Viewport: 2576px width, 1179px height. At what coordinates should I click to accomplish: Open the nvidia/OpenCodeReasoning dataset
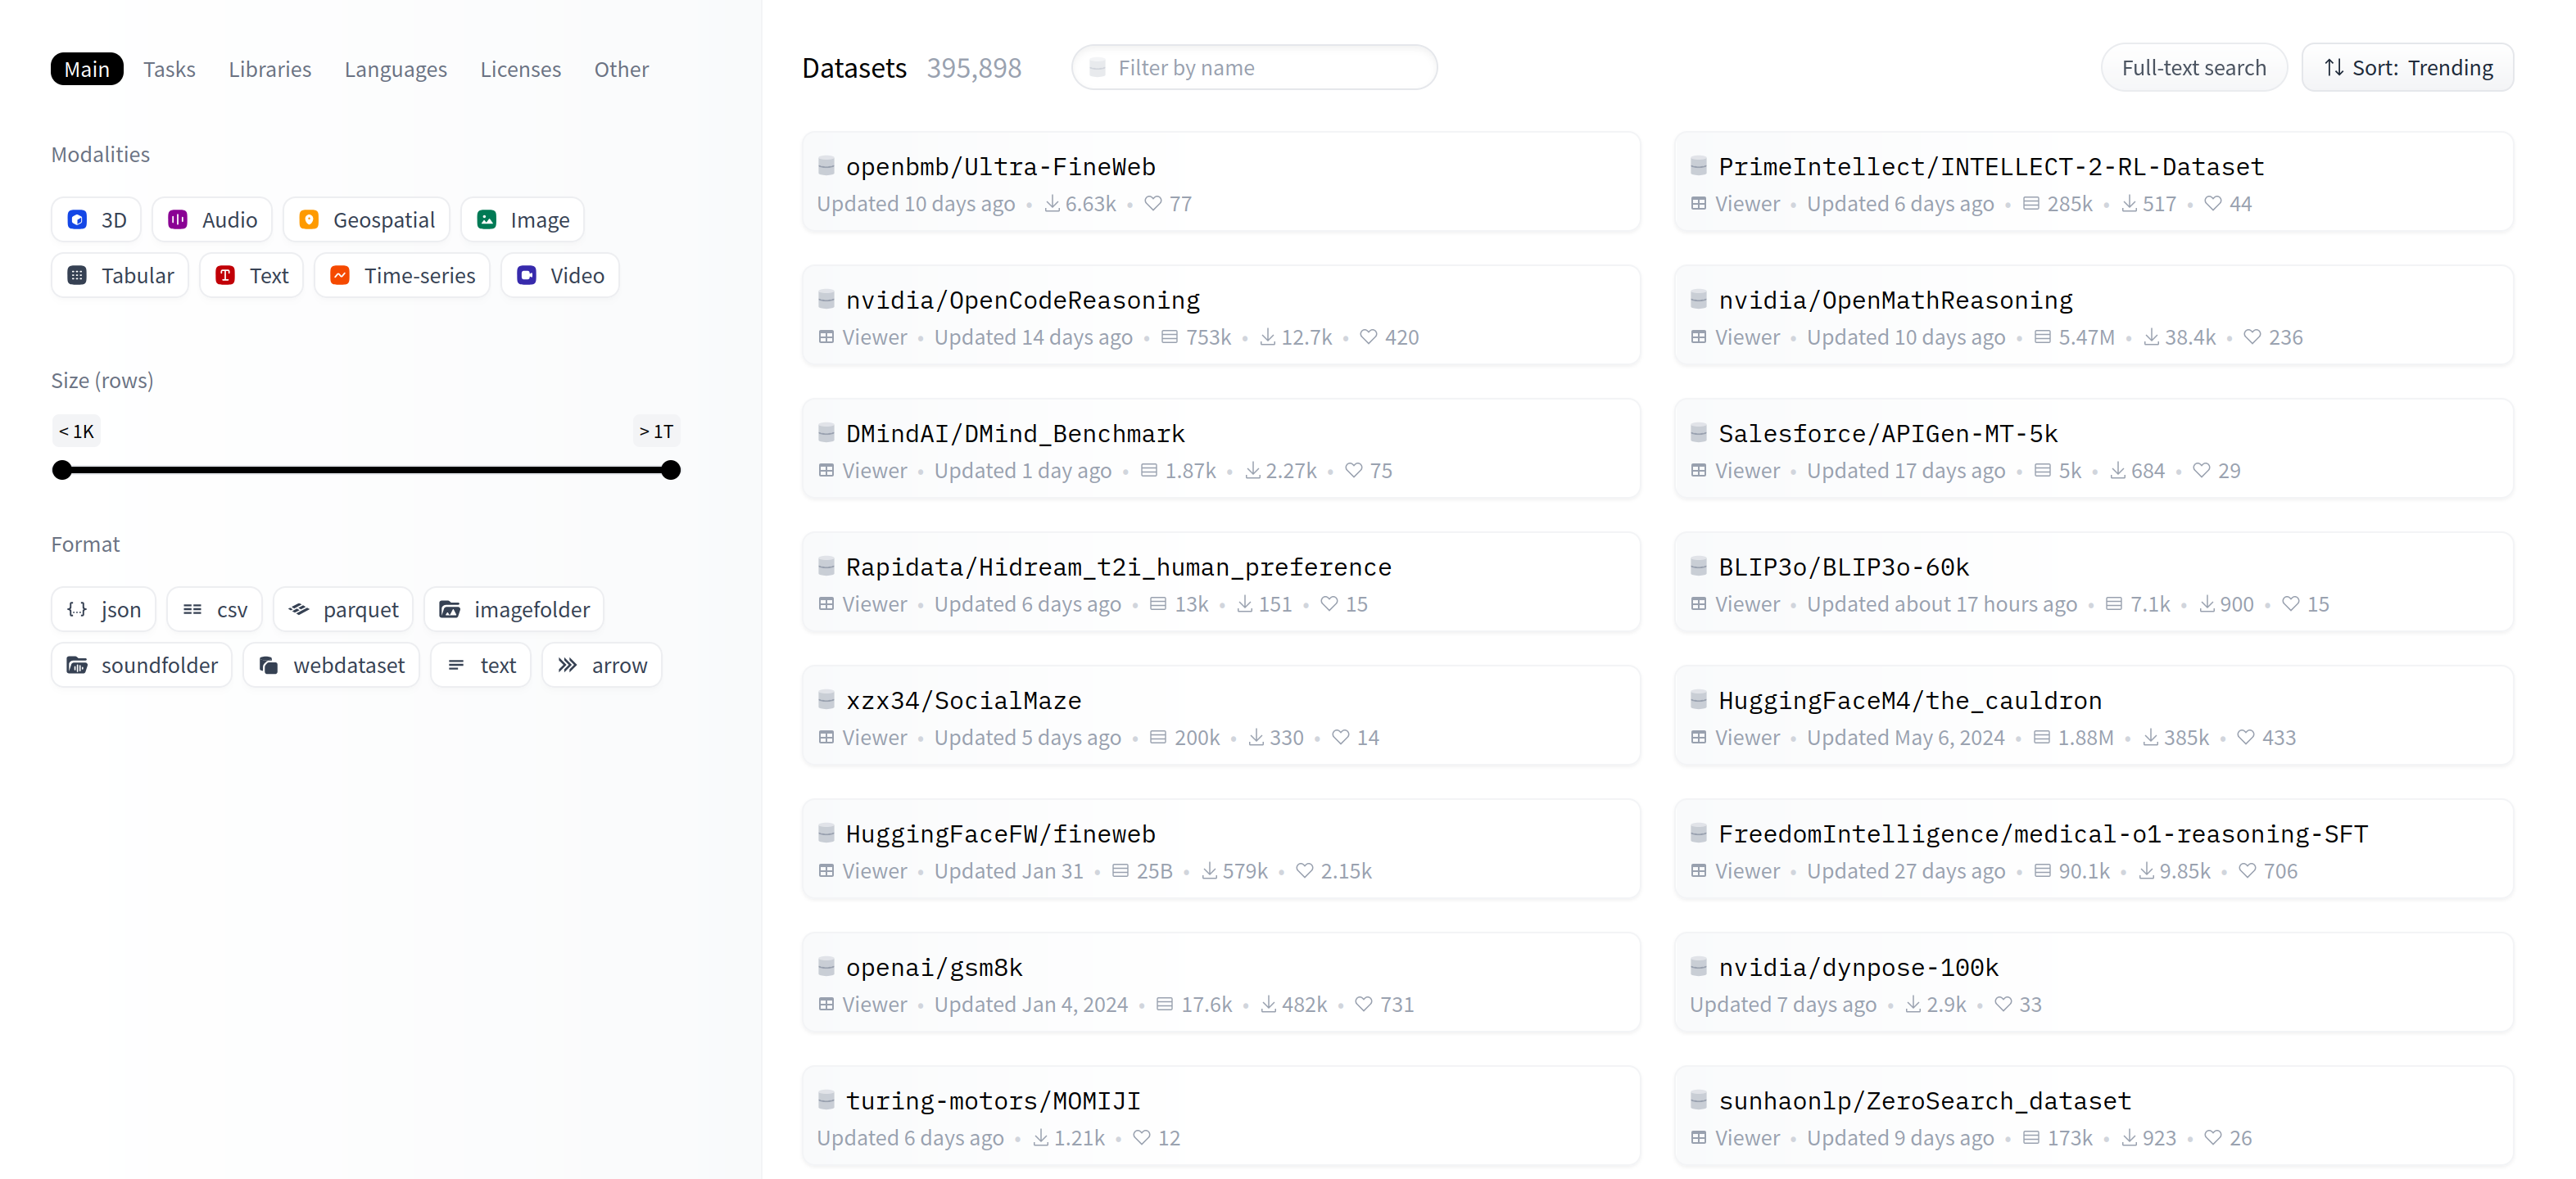click(1022, 300)
